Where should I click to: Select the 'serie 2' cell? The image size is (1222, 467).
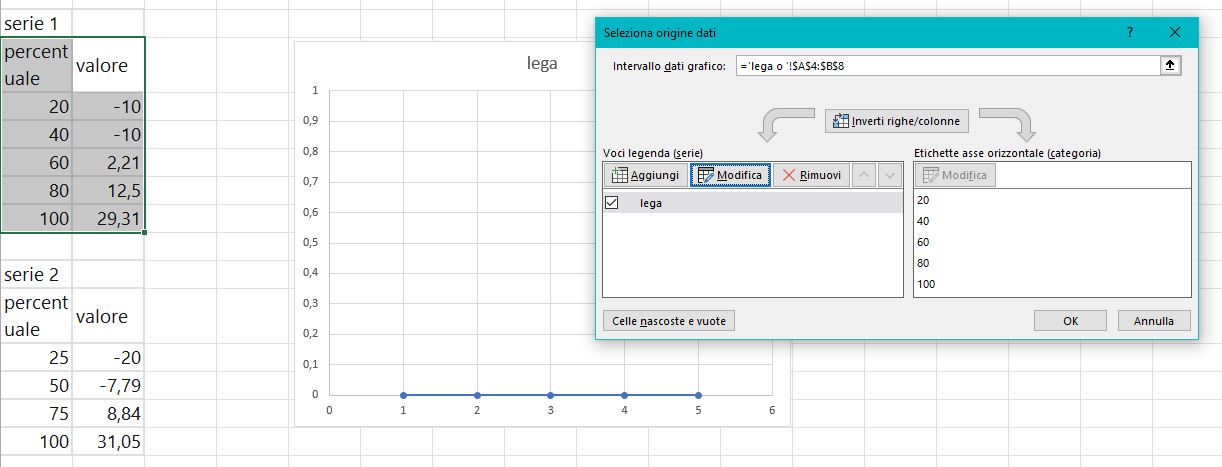tap(36, 274)
